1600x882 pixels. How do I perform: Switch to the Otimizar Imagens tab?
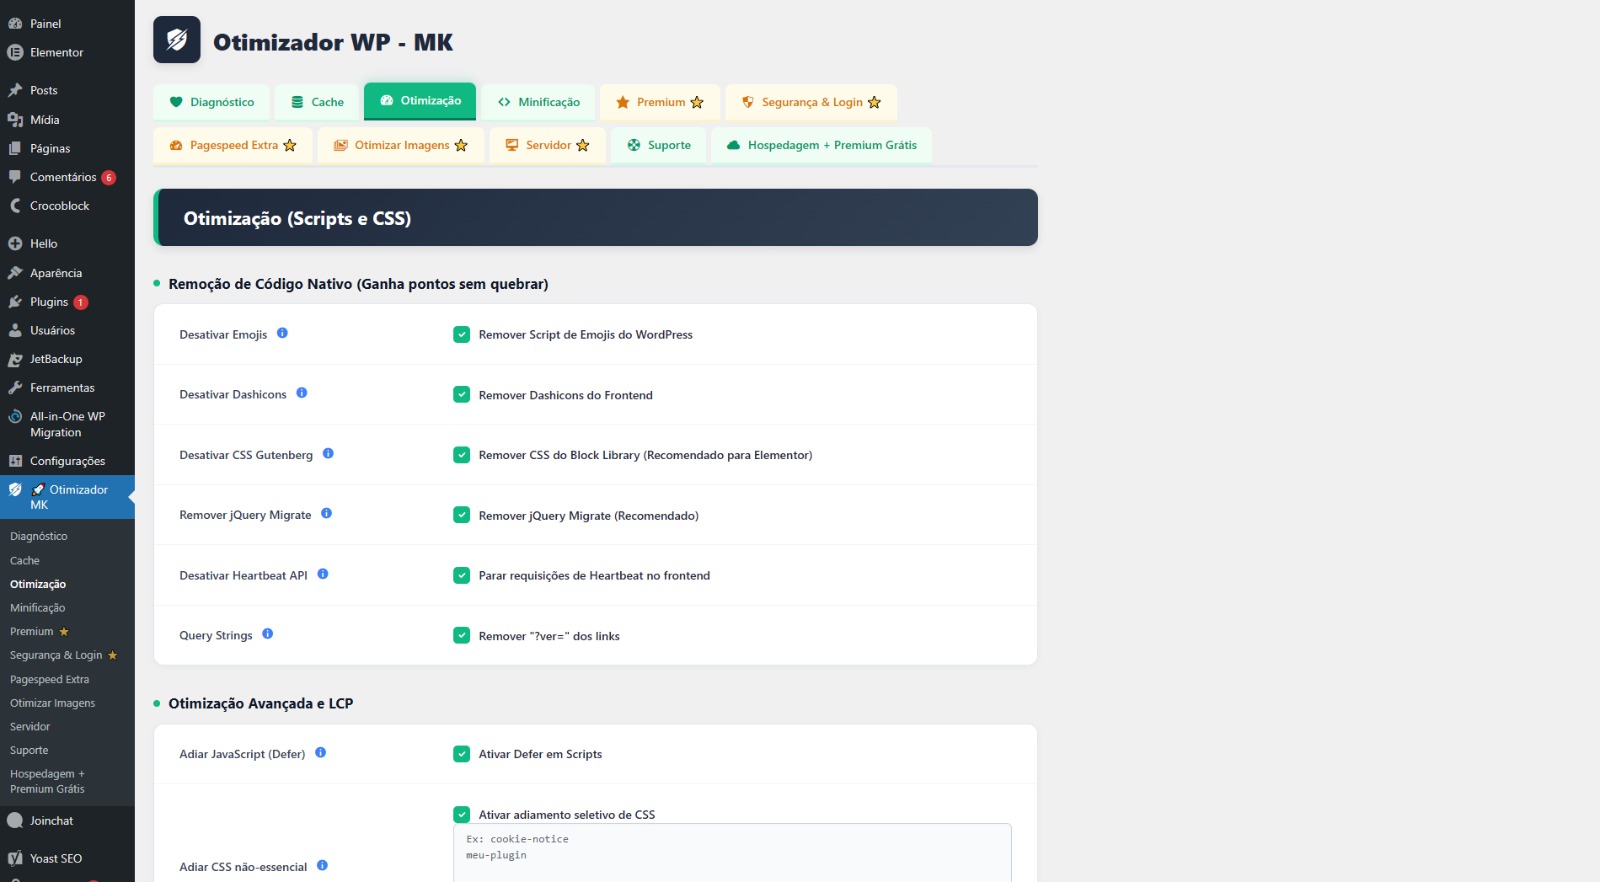click(401, 145)
